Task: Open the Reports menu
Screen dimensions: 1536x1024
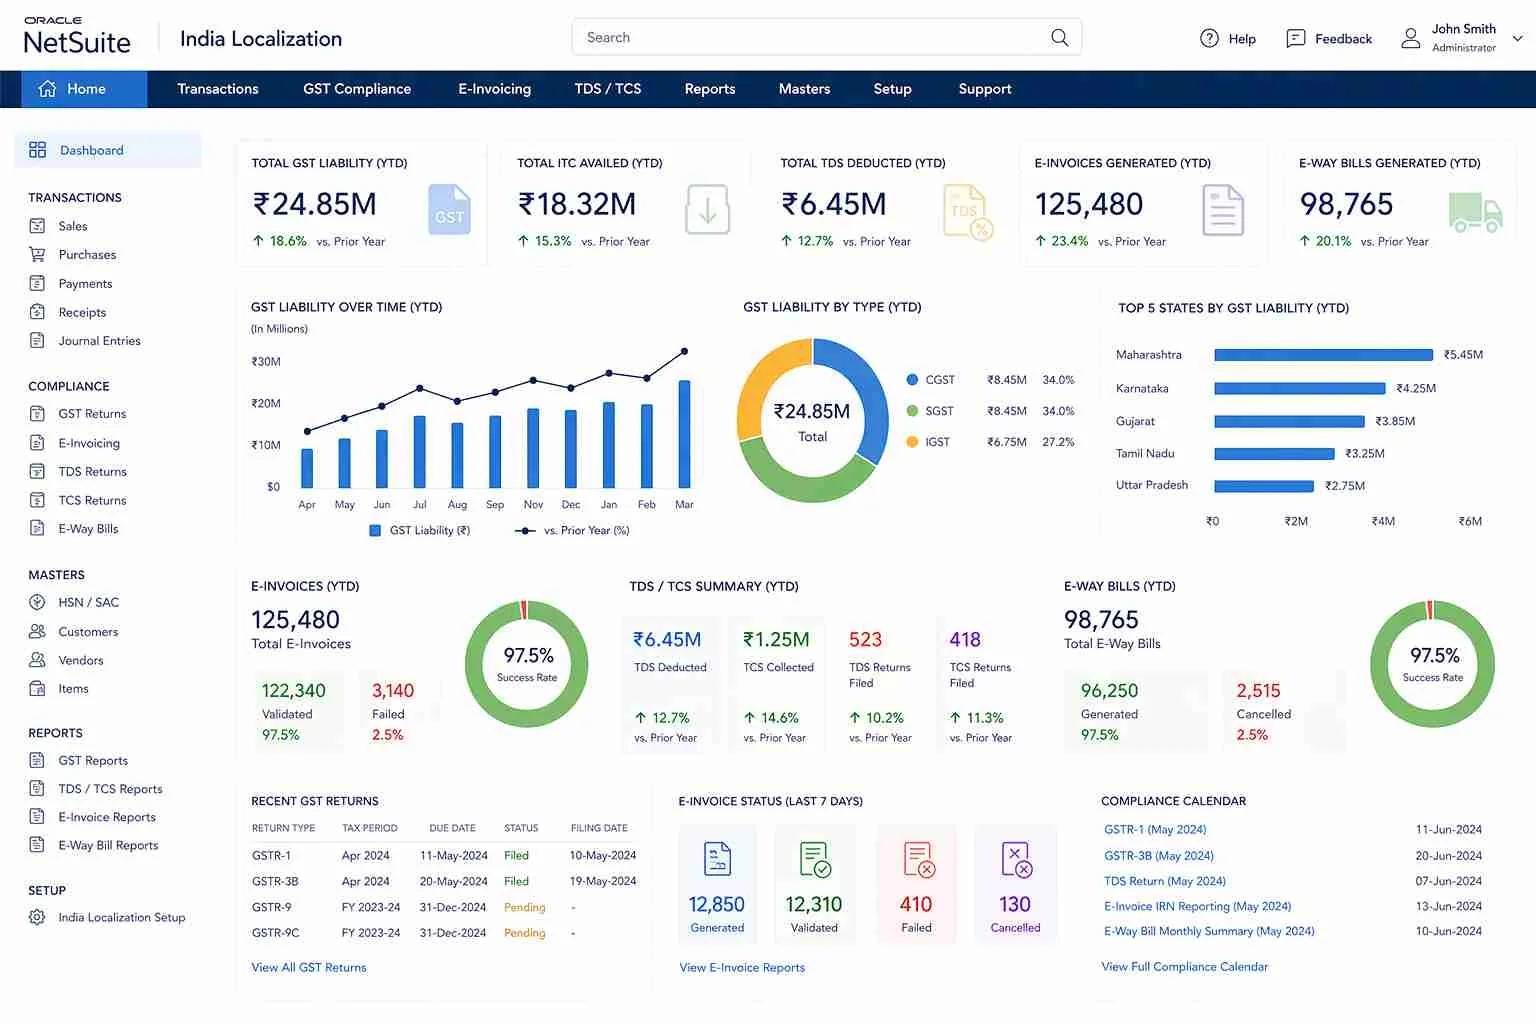Action: 710,89
